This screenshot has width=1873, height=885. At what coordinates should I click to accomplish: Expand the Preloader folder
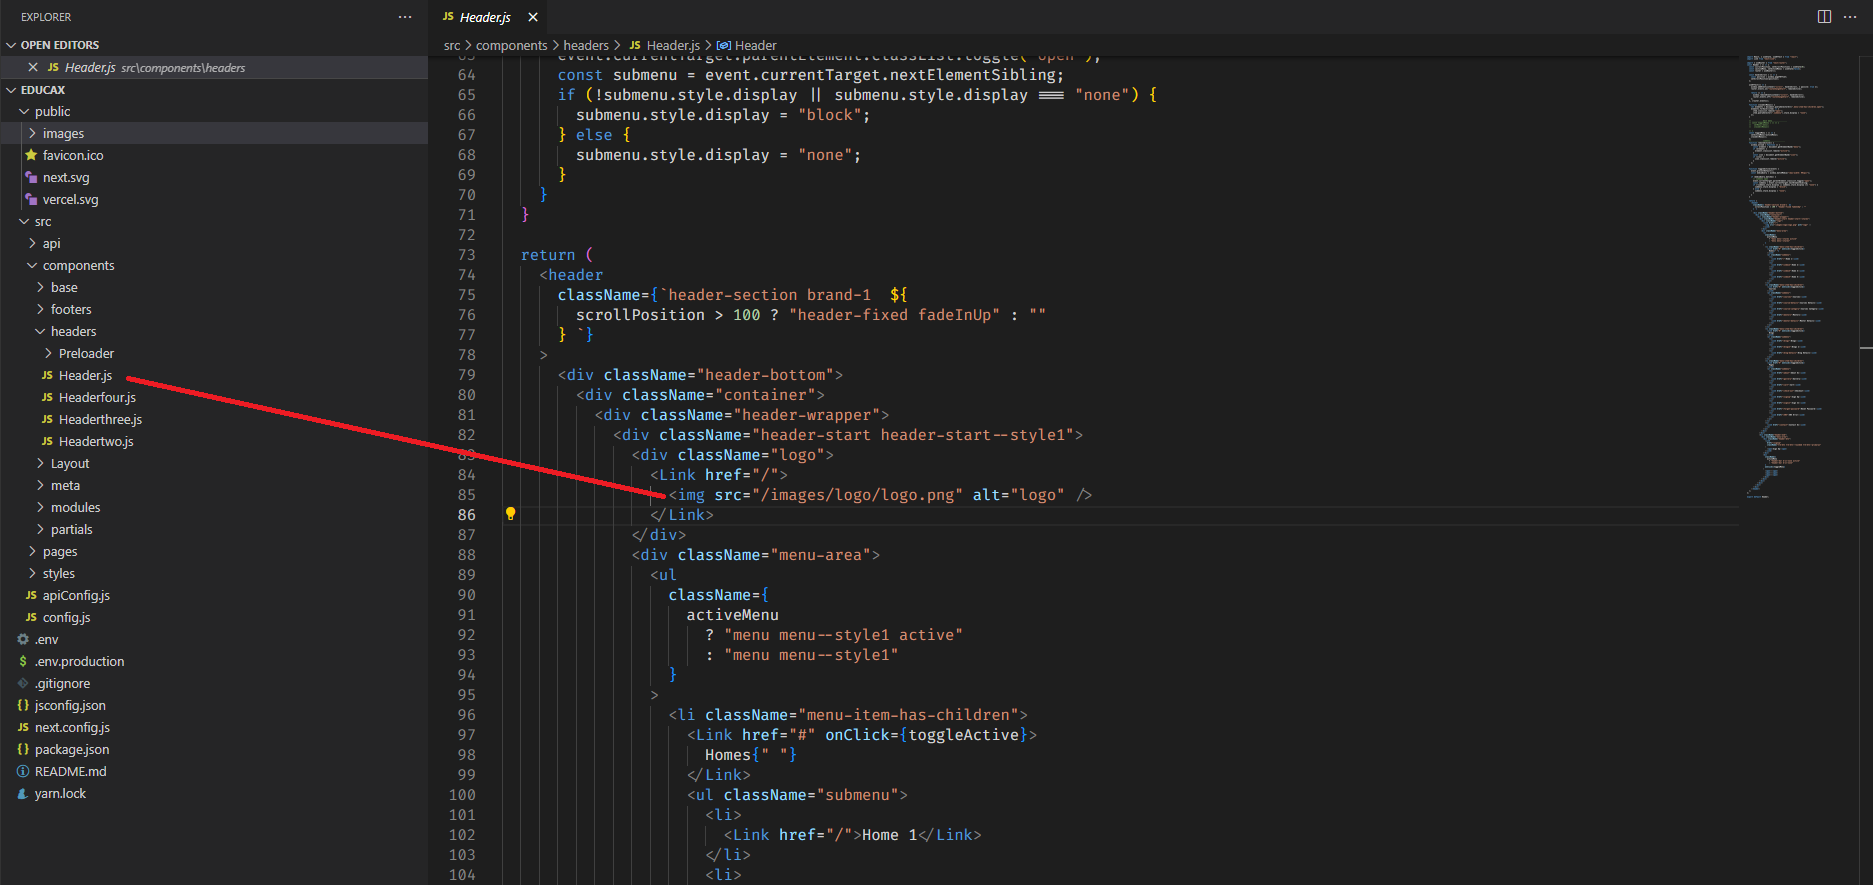(86, 353)
